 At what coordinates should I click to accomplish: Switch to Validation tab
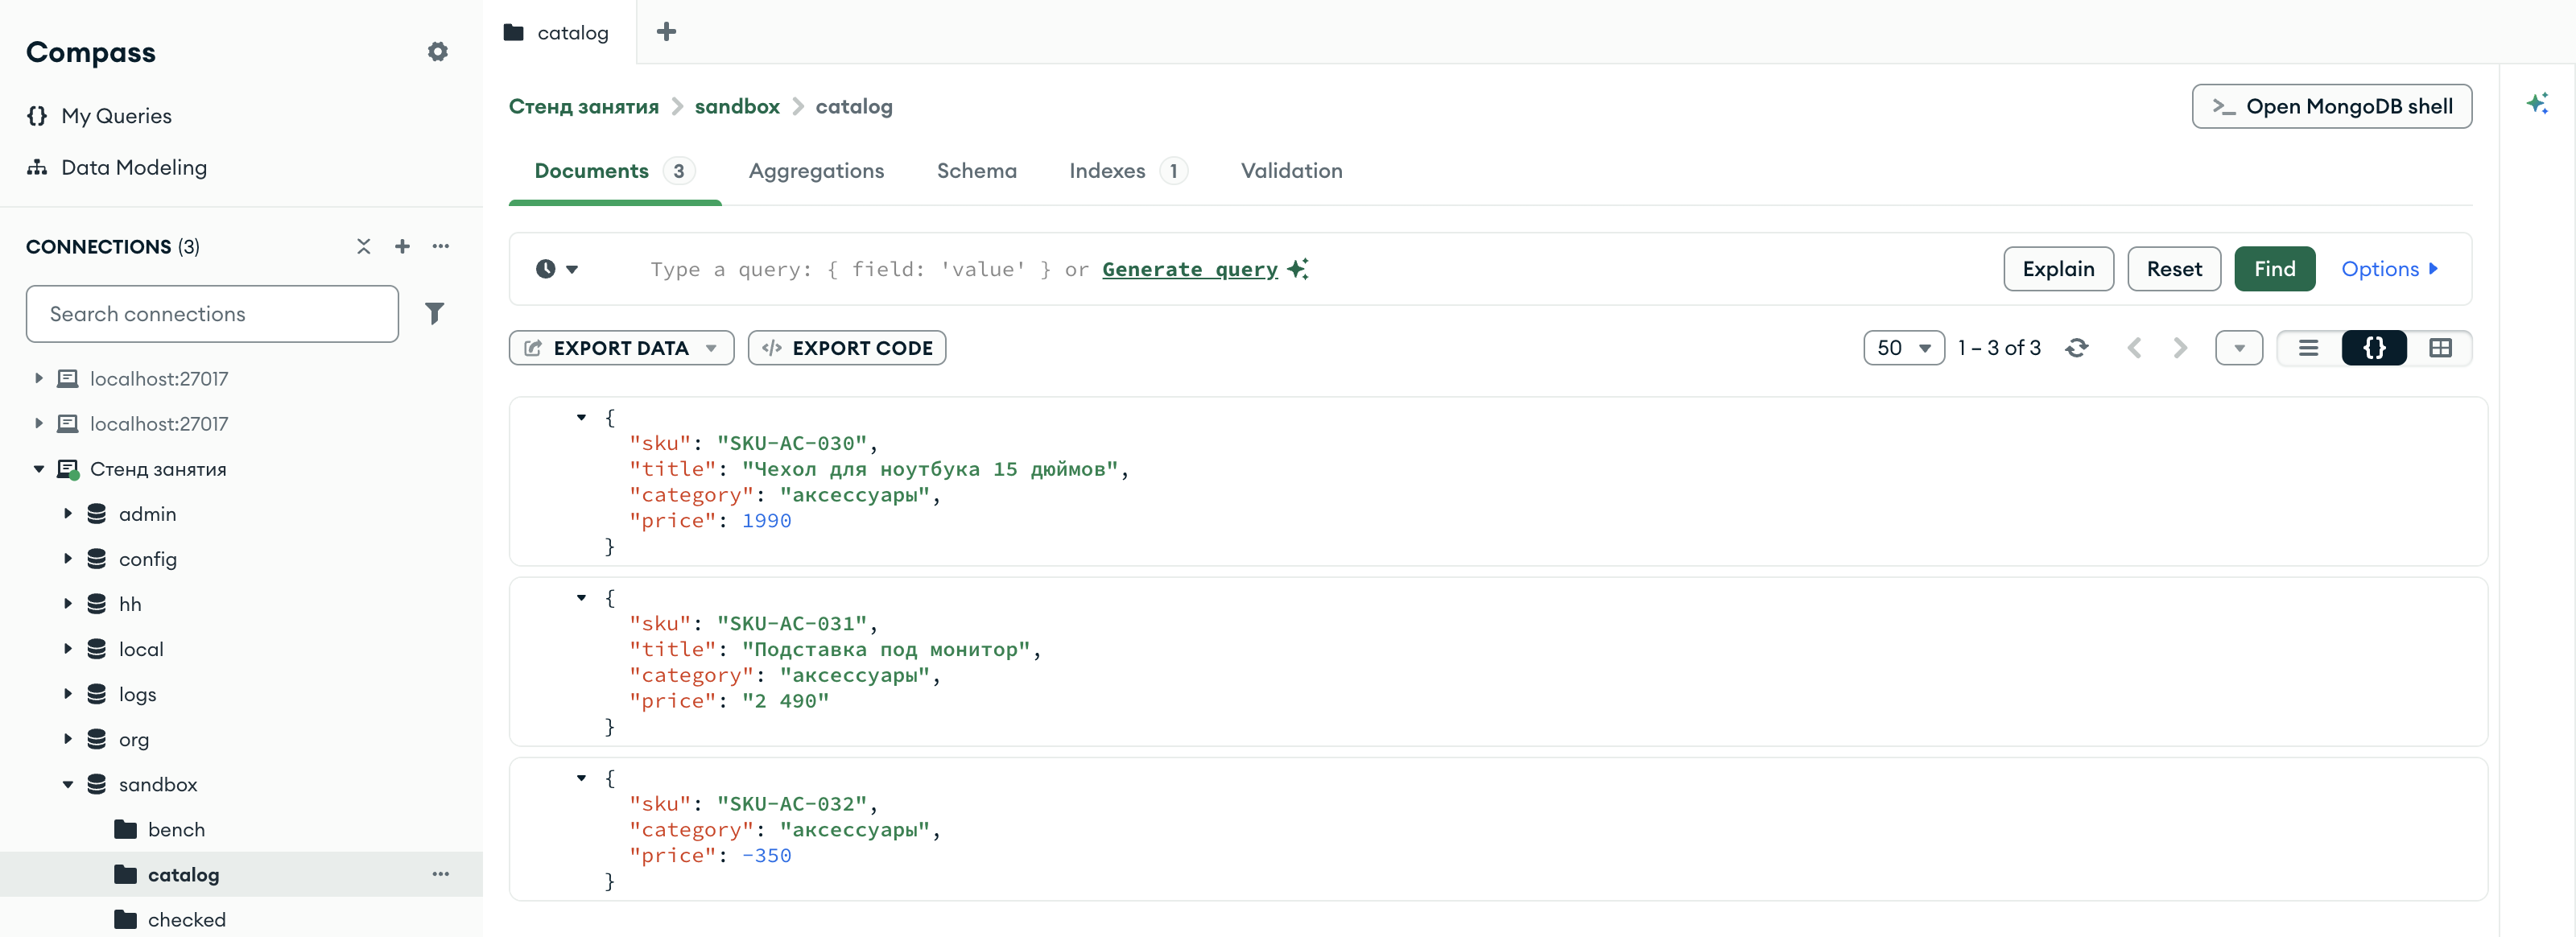[1291, 171]
